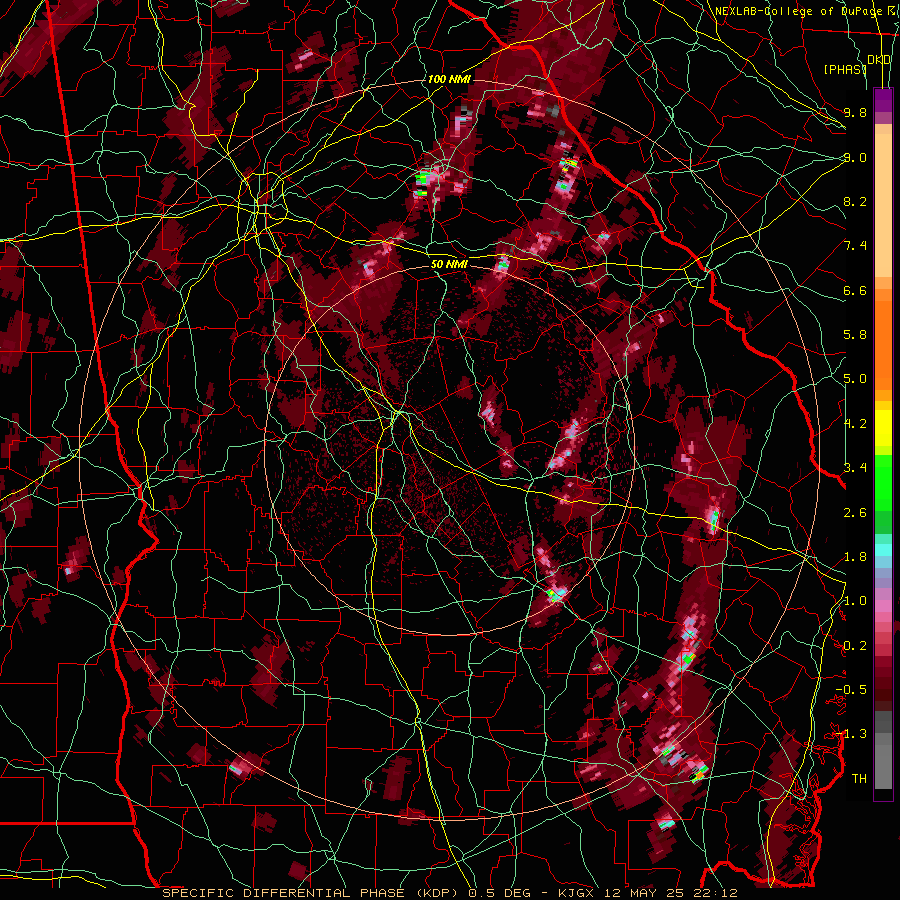Click the 5.8 scale value

tap(855, 335)
